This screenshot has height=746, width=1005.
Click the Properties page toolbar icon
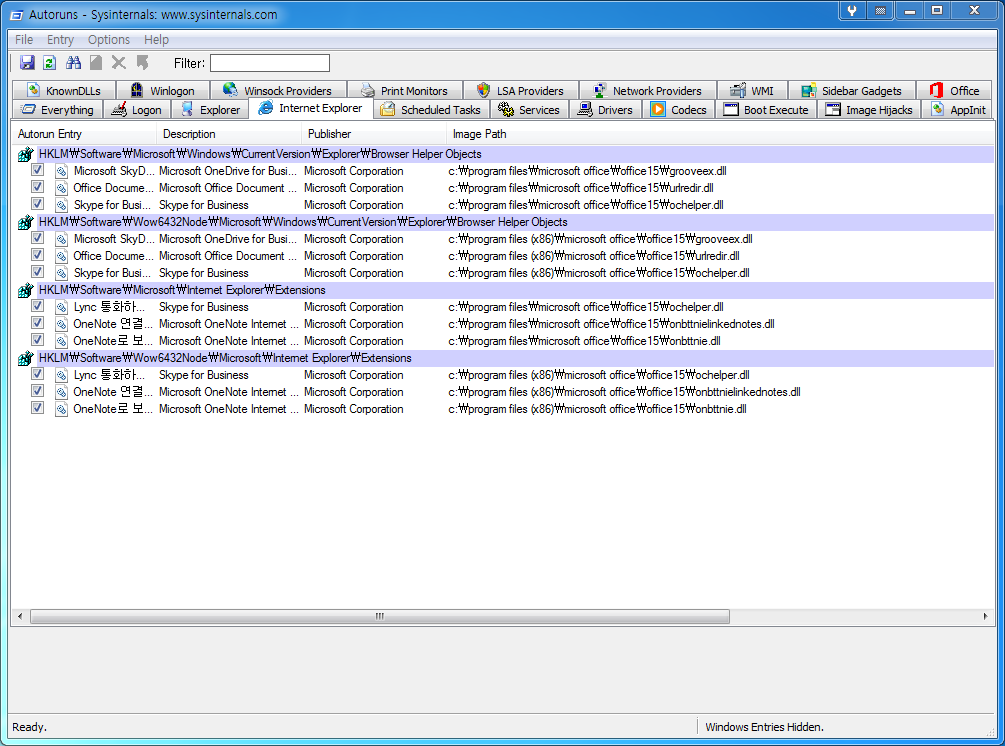96,63
